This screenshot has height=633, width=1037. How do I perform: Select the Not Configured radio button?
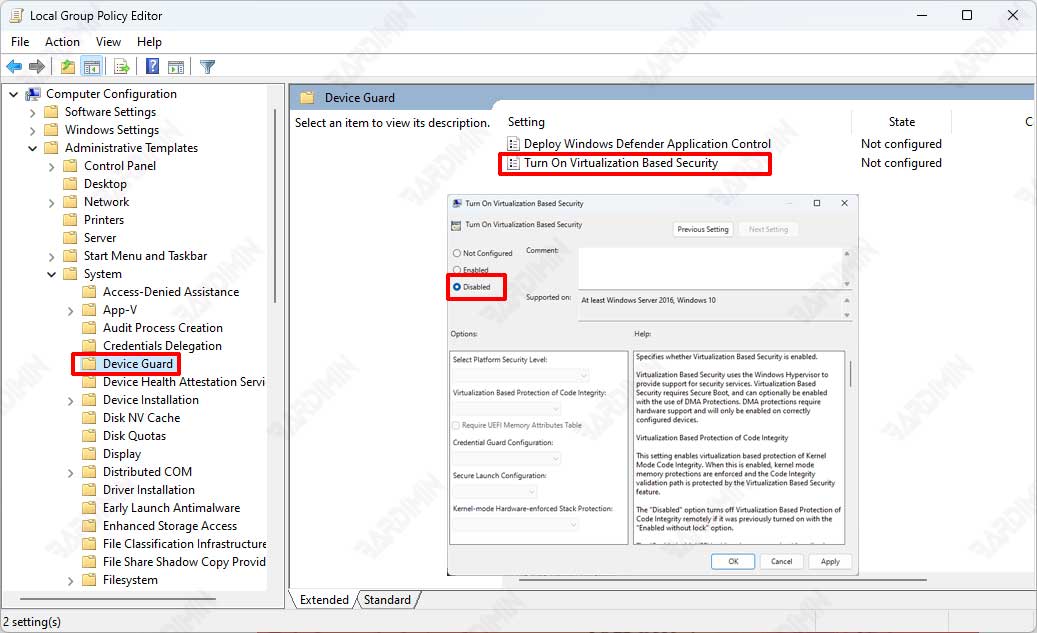pyautogui.click(x=458, y=254)
